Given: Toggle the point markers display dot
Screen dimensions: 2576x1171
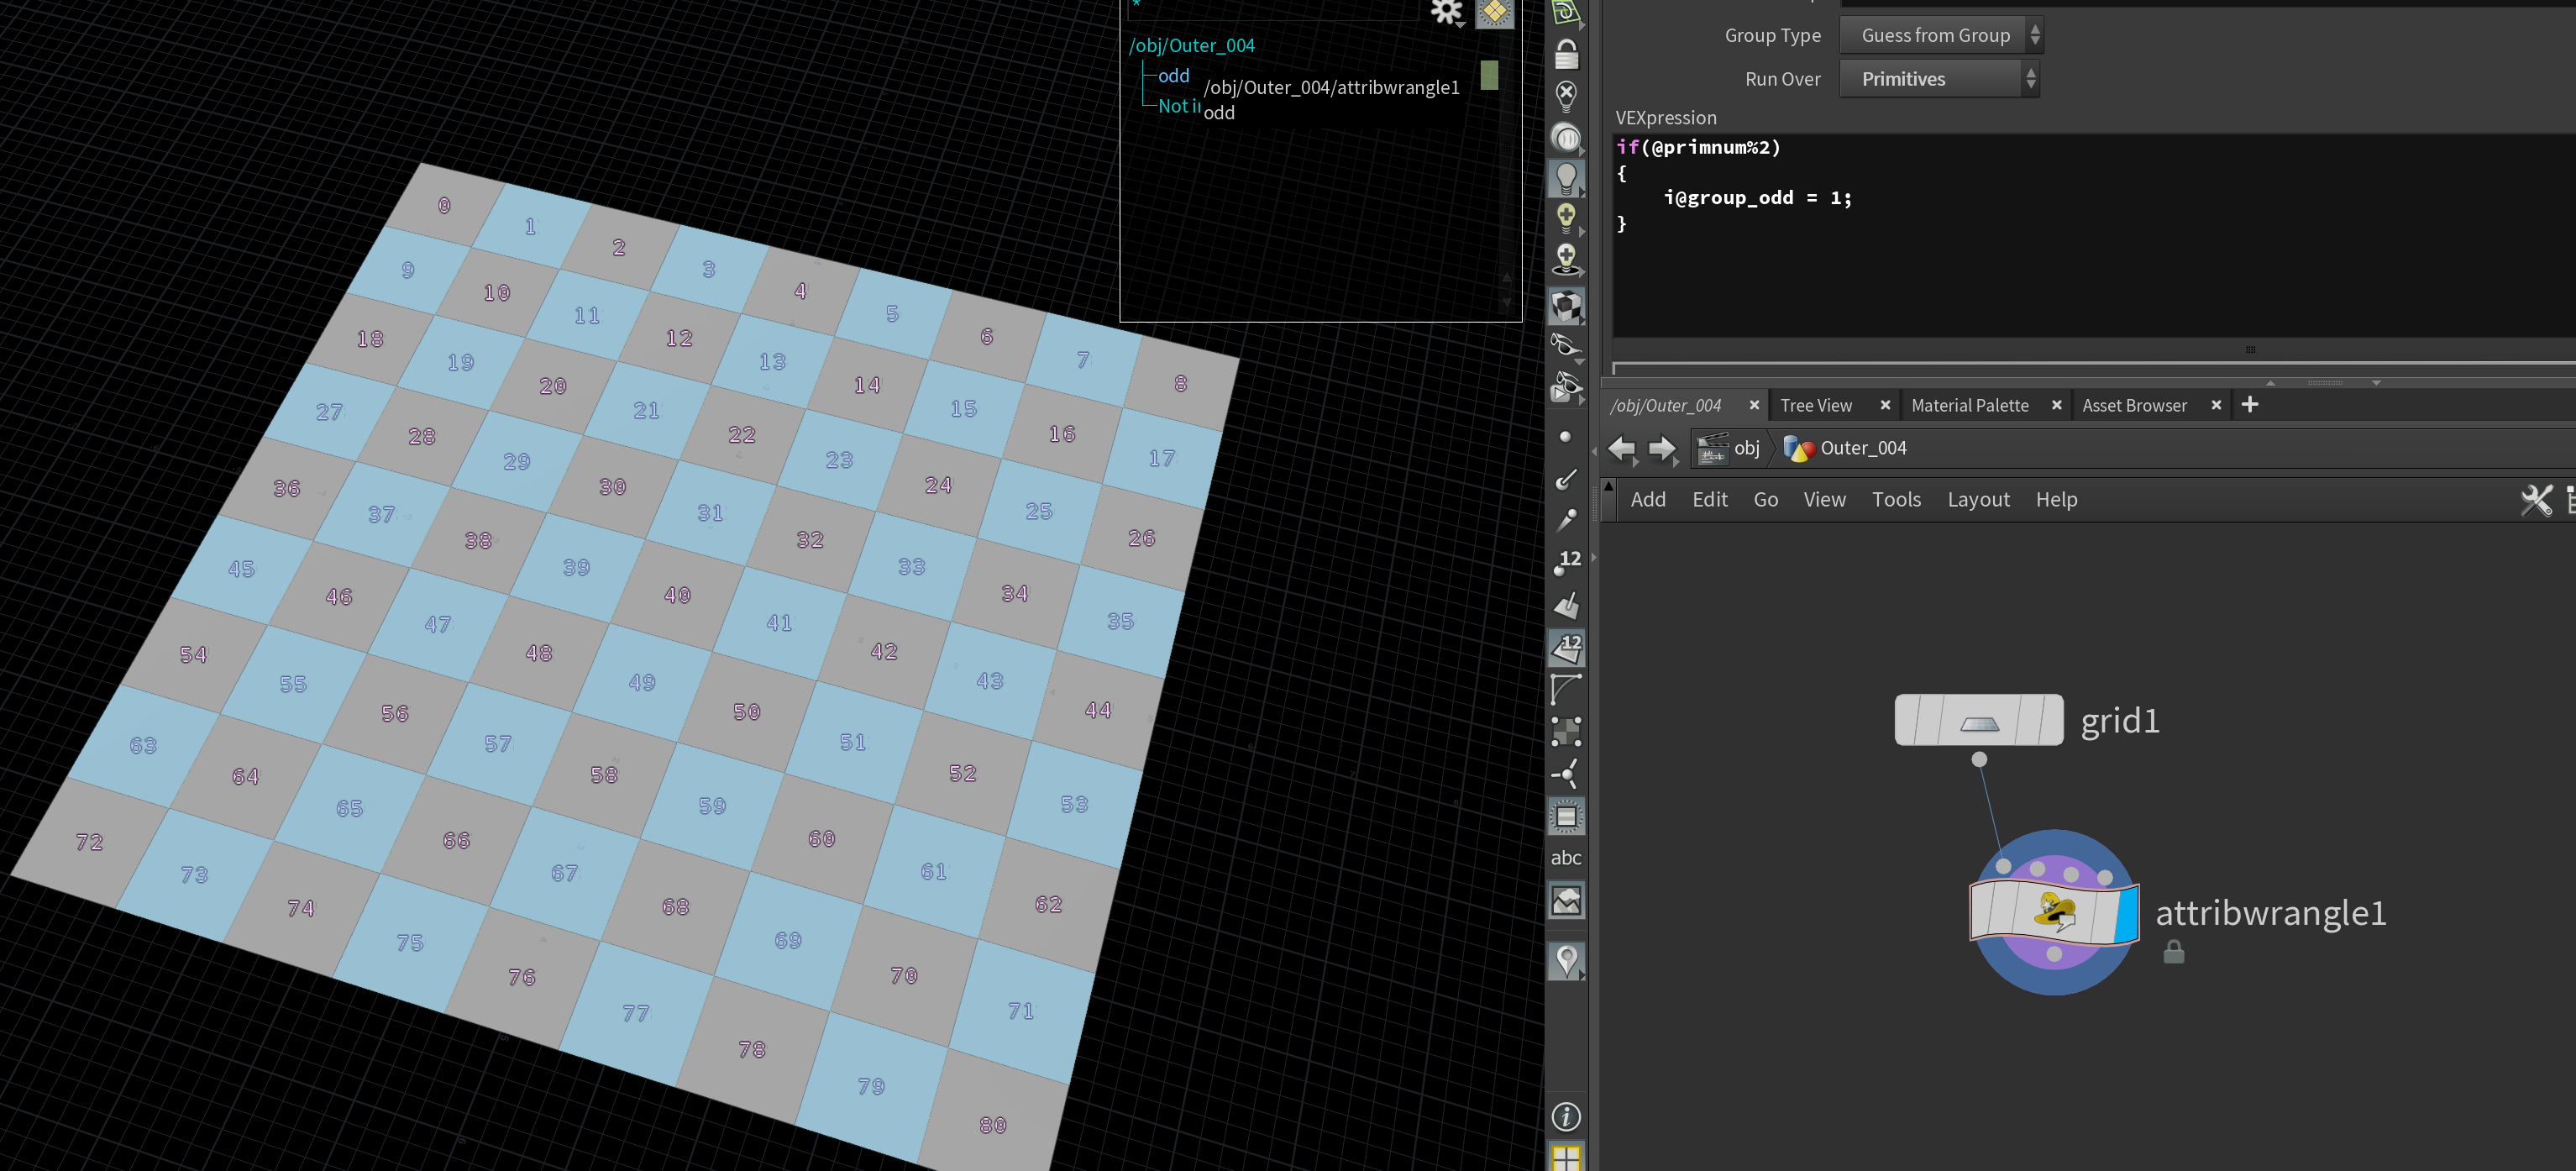Looking at the screenshot, I should click(x=1566, y=435).
